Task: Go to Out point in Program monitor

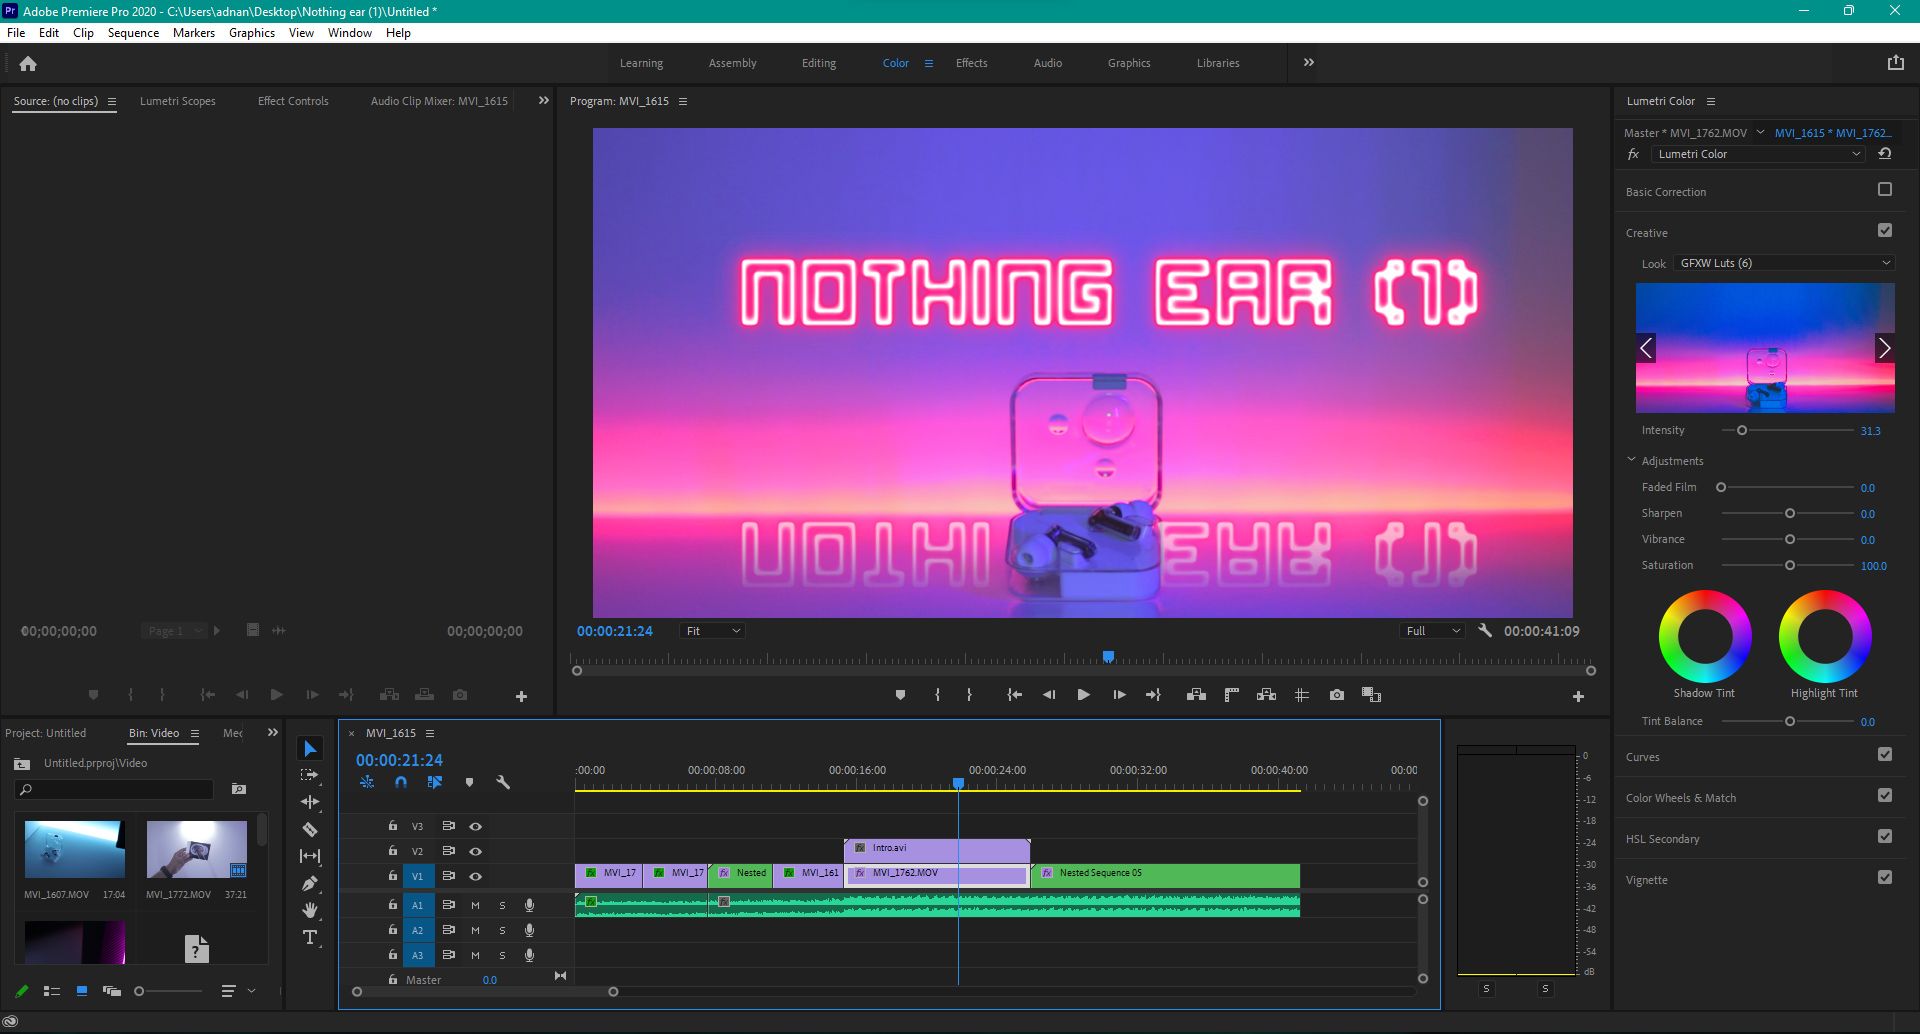Action: (x=1153, y=695)
